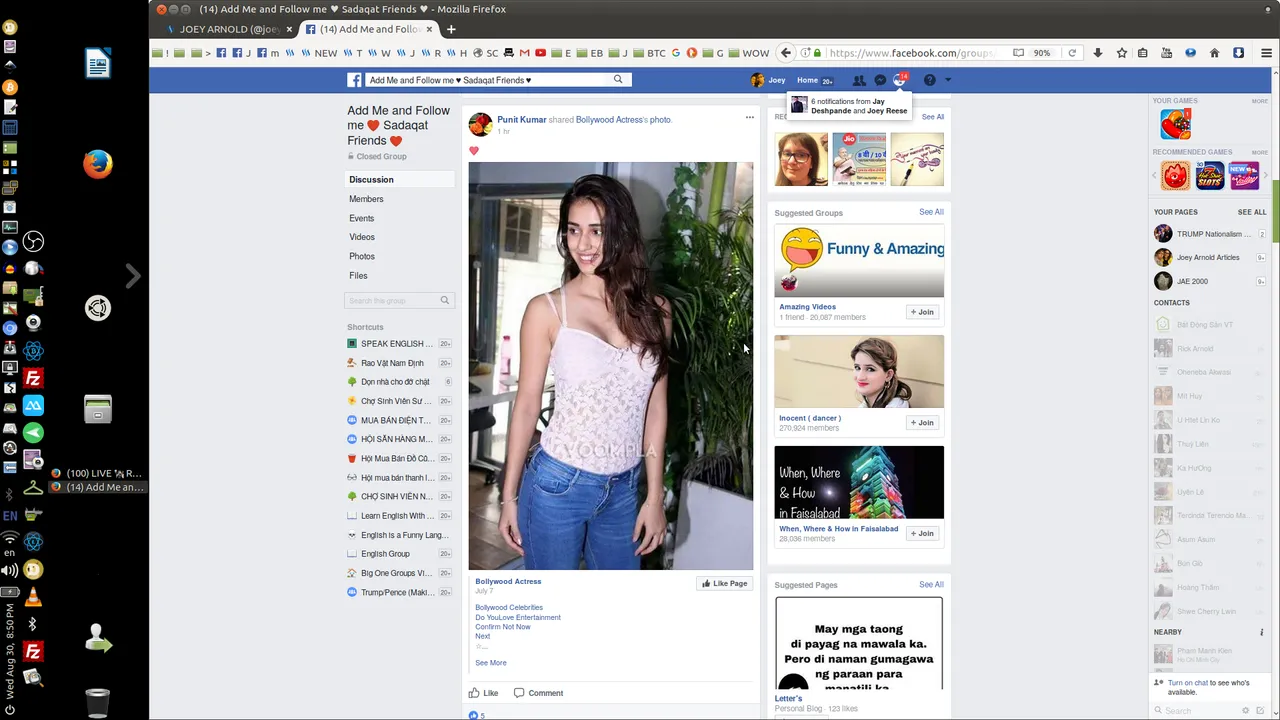Join When, Where & How in Faisalabad

click(x=922, y=533)
